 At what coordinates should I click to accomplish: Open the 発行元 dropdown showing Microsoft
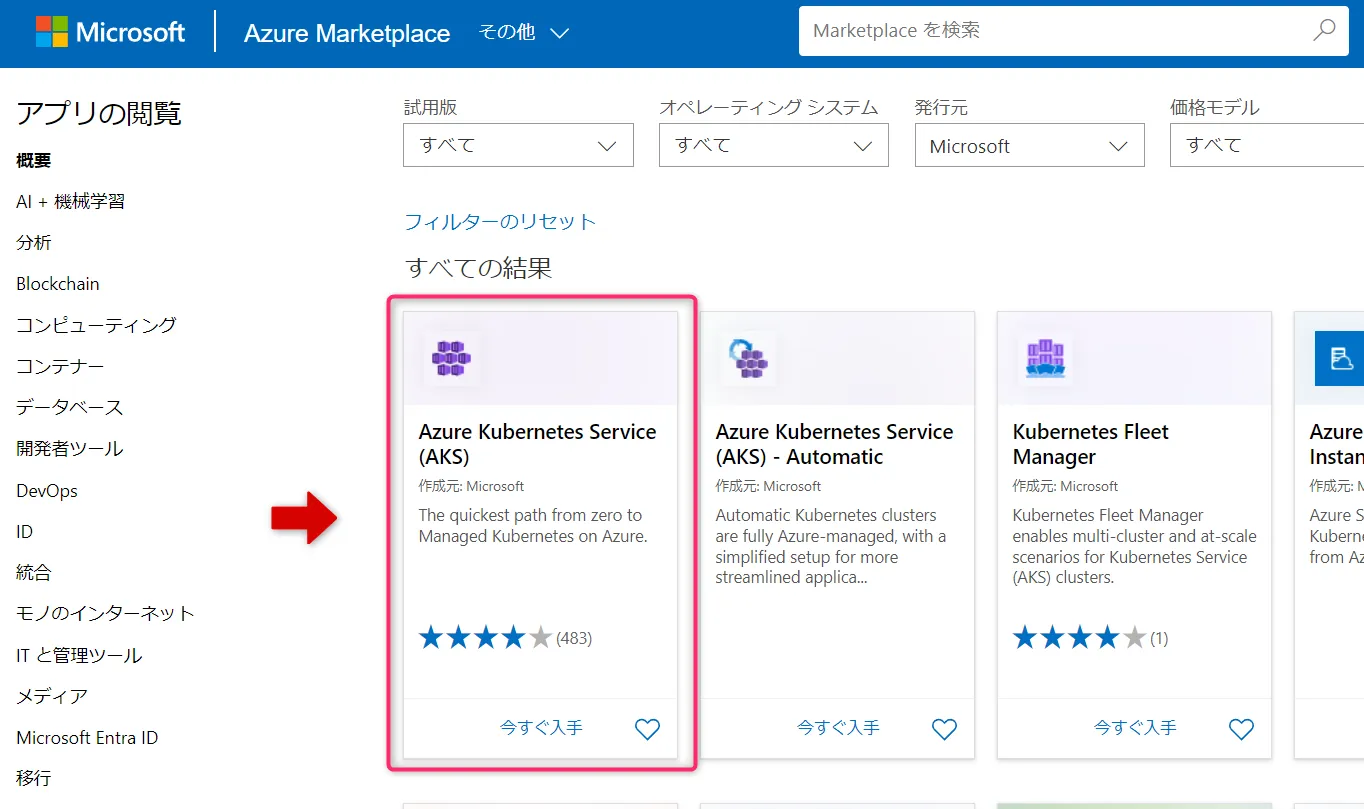[1030, 145]
